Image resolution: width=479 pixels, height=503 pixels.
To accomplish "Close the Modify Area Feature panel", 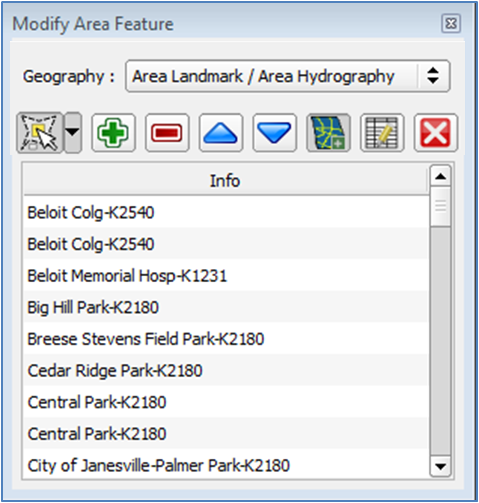I will click(x=451, y=24).
